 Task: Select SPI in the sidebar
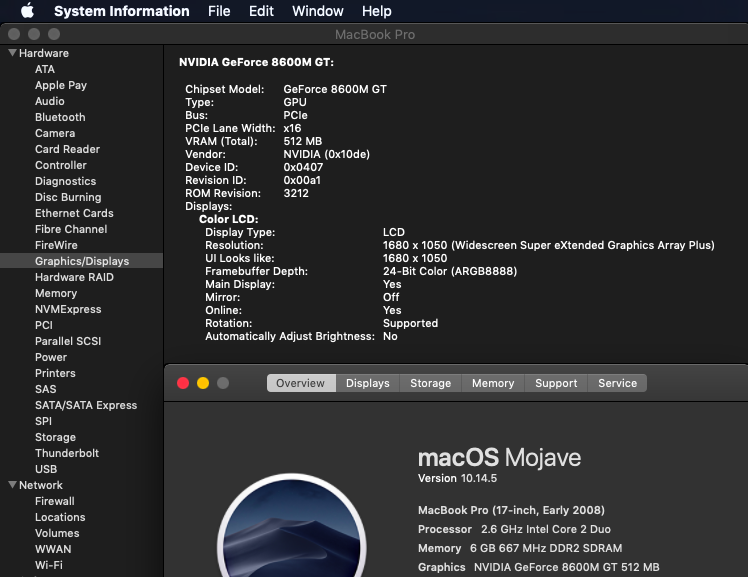(43, 422)
